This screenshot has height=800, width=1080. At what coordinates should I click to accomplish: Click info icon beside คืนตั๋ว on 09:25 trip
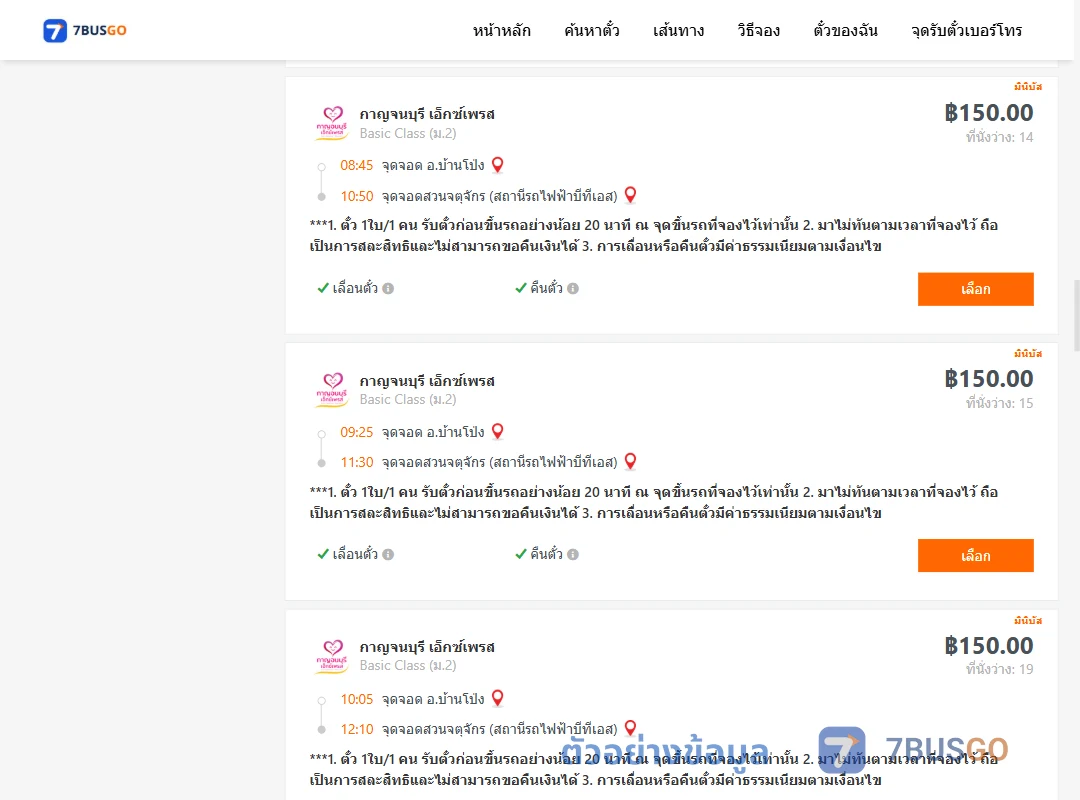tap(573, 555)
